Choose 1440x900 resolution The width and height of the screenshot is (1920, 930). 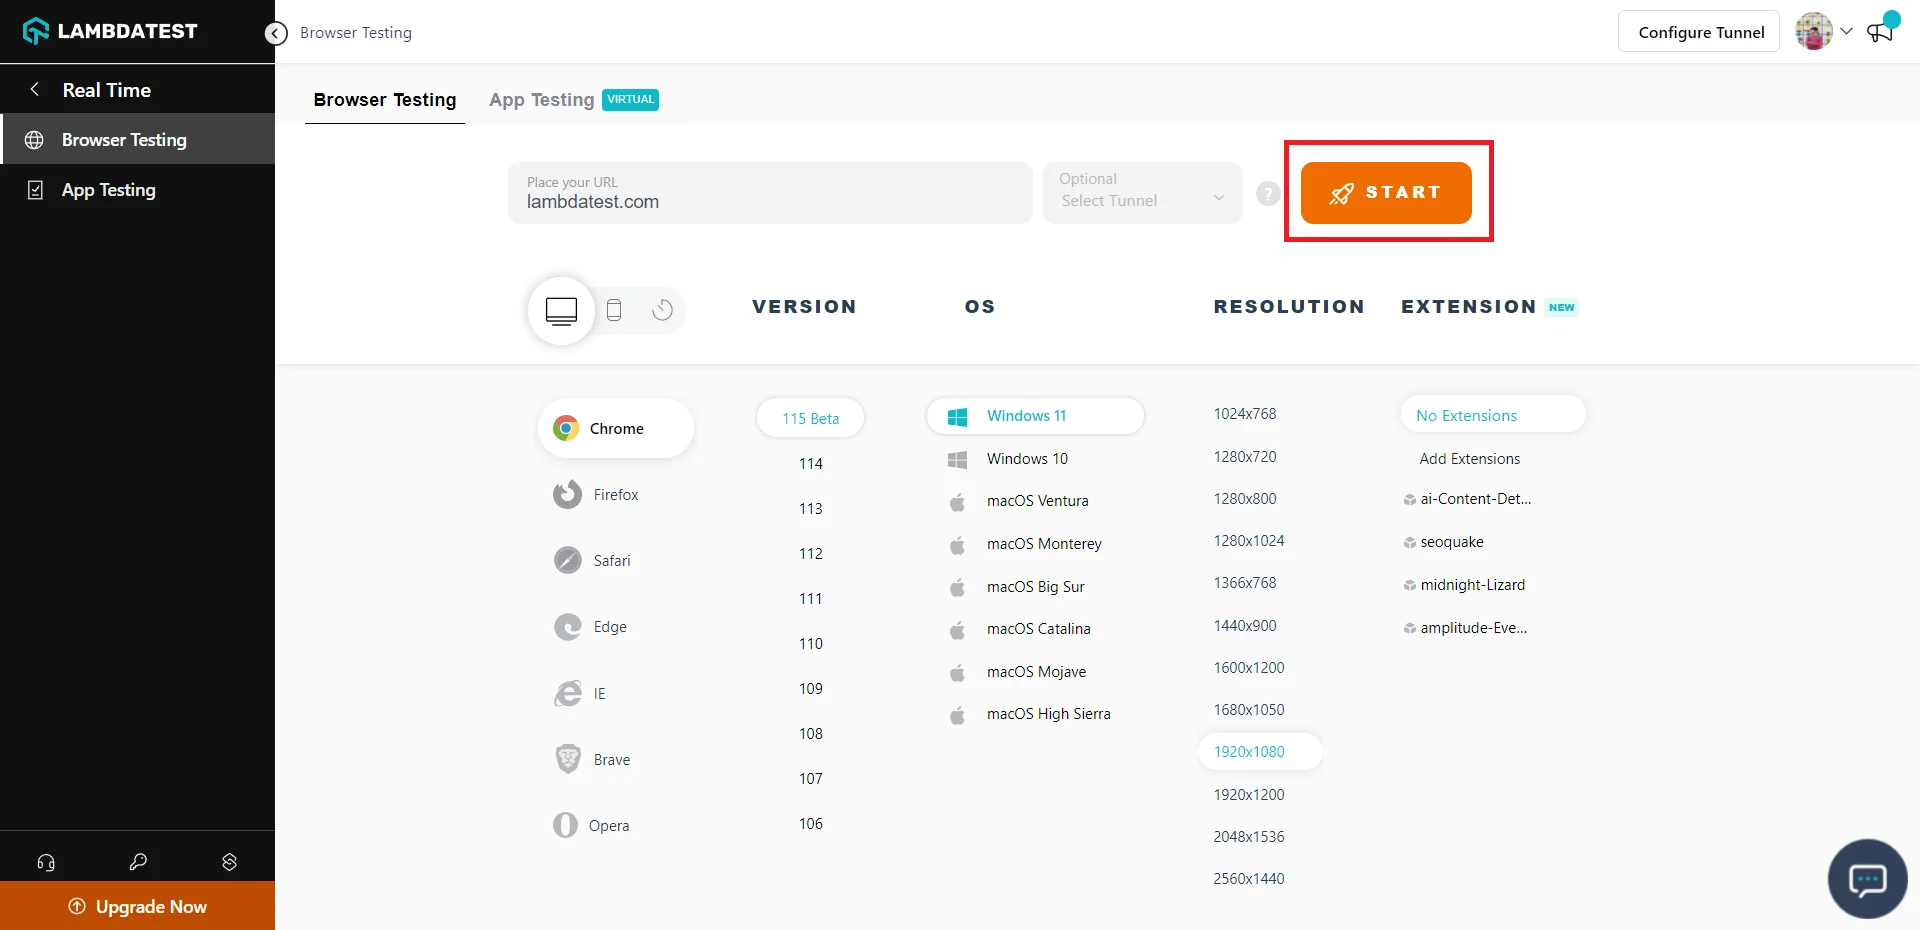click(x=1245, y=625)
